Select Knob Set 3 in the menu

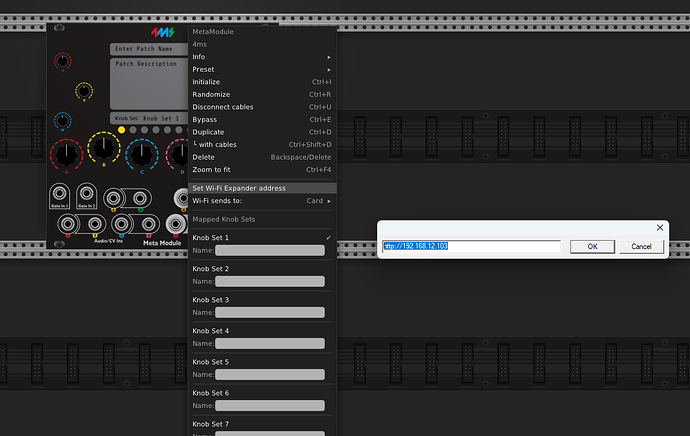pos(262,300)
